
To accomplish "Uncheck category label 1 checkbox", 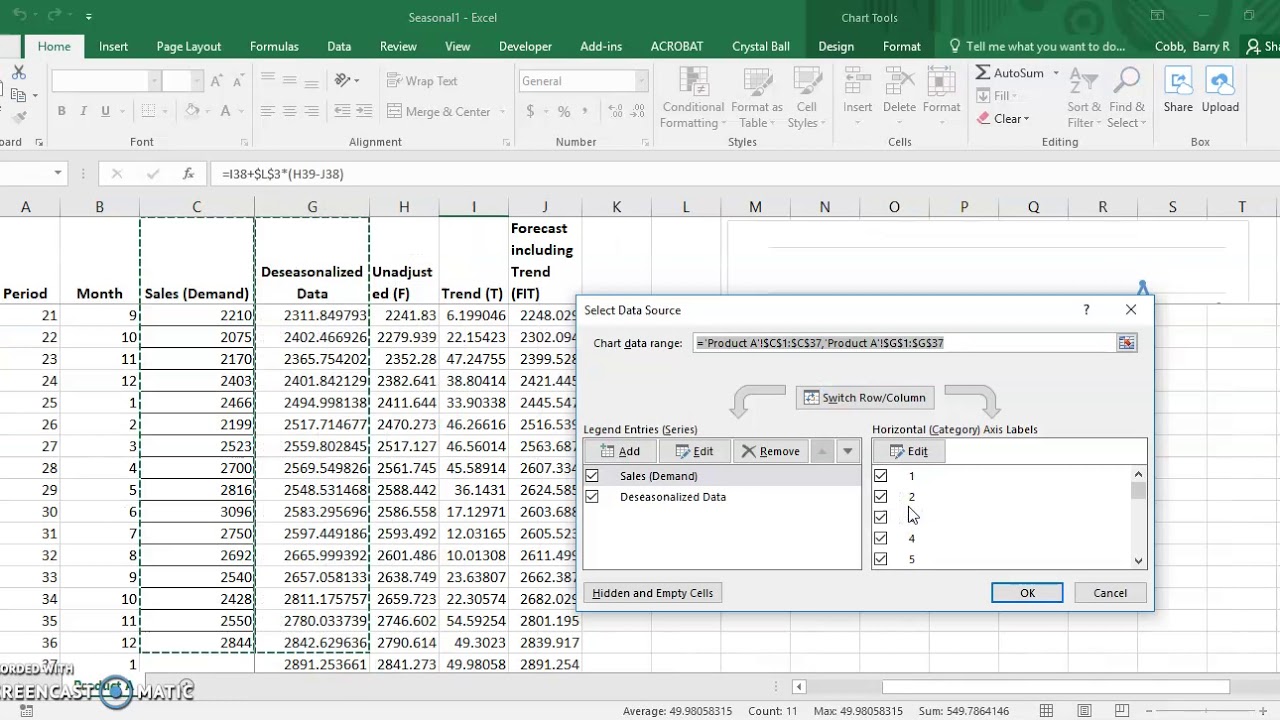I will pos(880,476).
